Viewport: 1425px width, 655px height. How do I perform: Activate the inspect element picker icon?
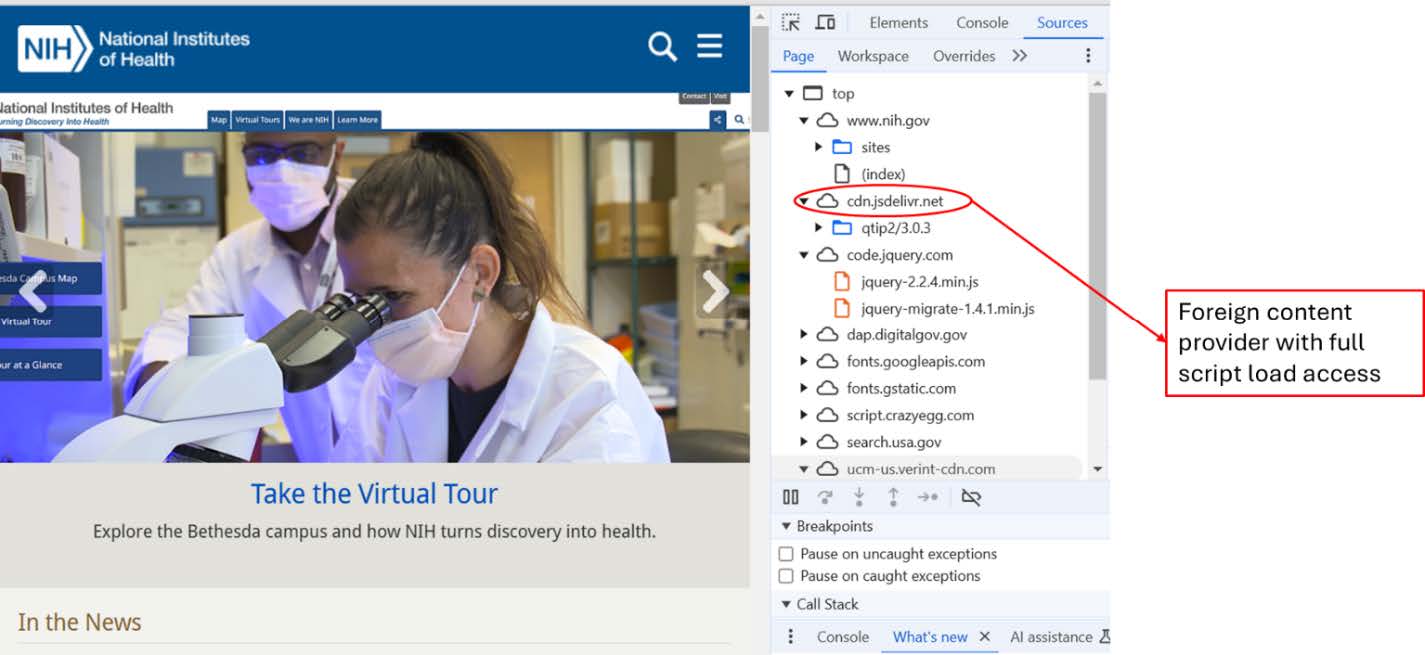click(791, 23)
